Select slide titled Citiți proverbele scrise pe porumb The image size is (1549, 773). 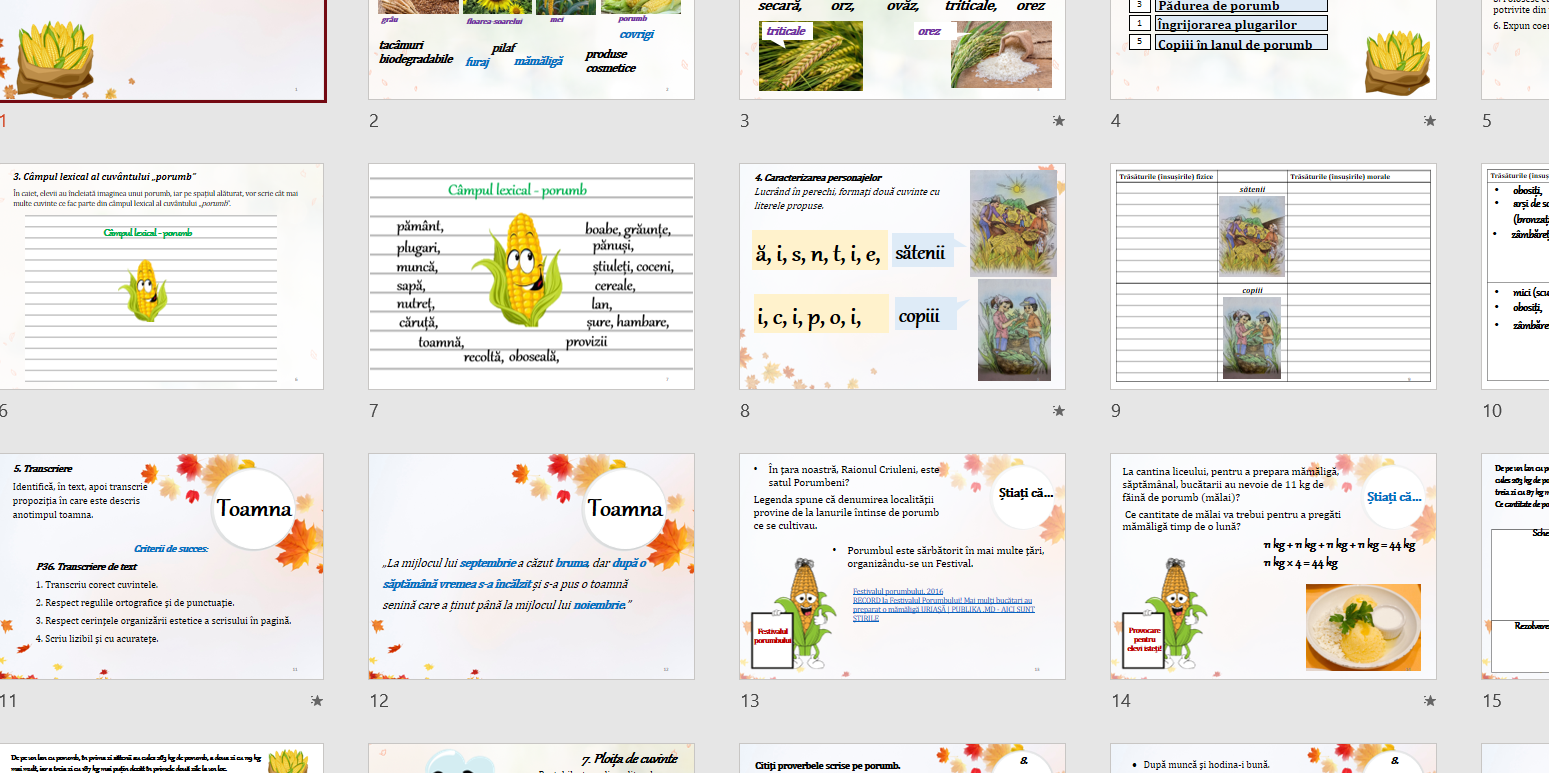(902, 759)
